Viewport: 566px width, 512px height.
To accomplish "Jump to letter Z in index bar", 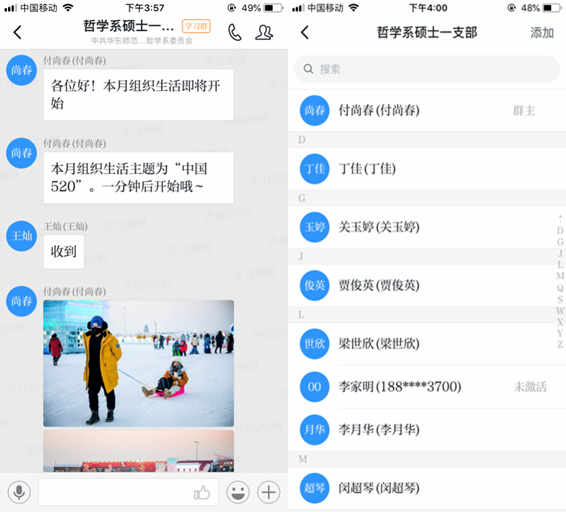I will [x=560, y=344].
